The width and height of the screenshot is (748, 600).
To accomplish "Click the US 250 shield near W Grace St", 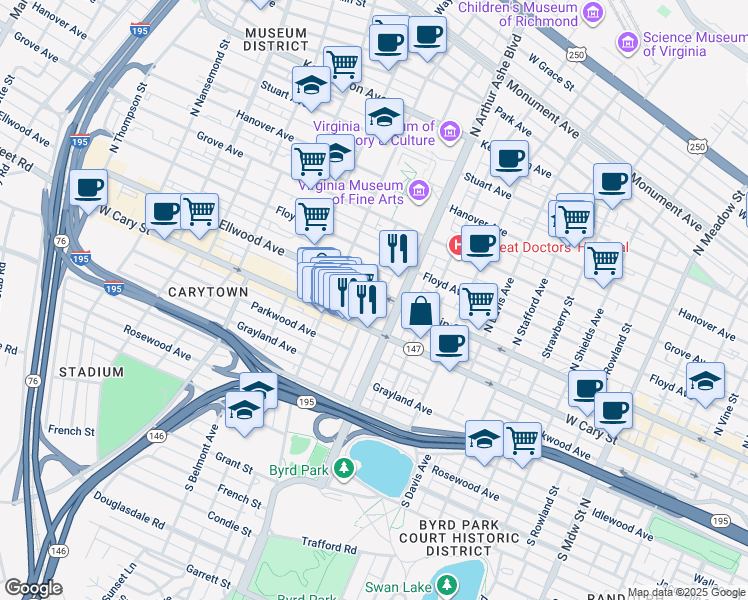I will tap(576, 54).
